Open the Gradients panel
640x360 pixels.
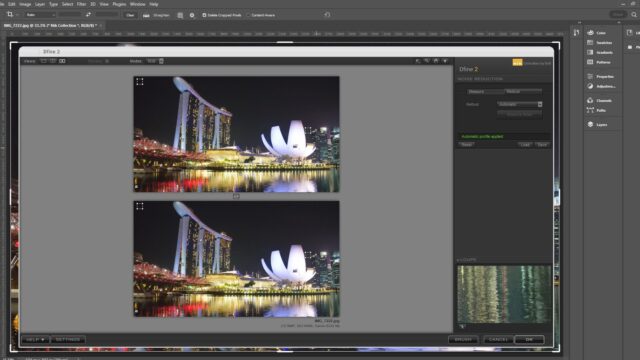(x=600, y=52)
